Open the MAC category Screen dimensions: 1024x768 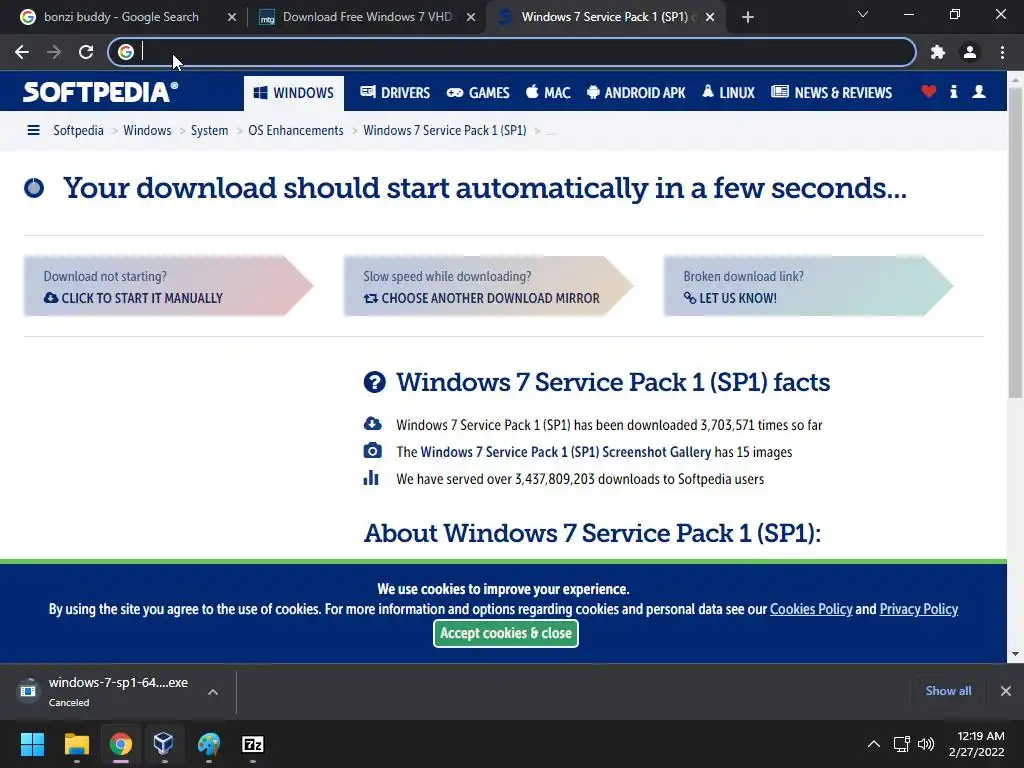[549, 93]
